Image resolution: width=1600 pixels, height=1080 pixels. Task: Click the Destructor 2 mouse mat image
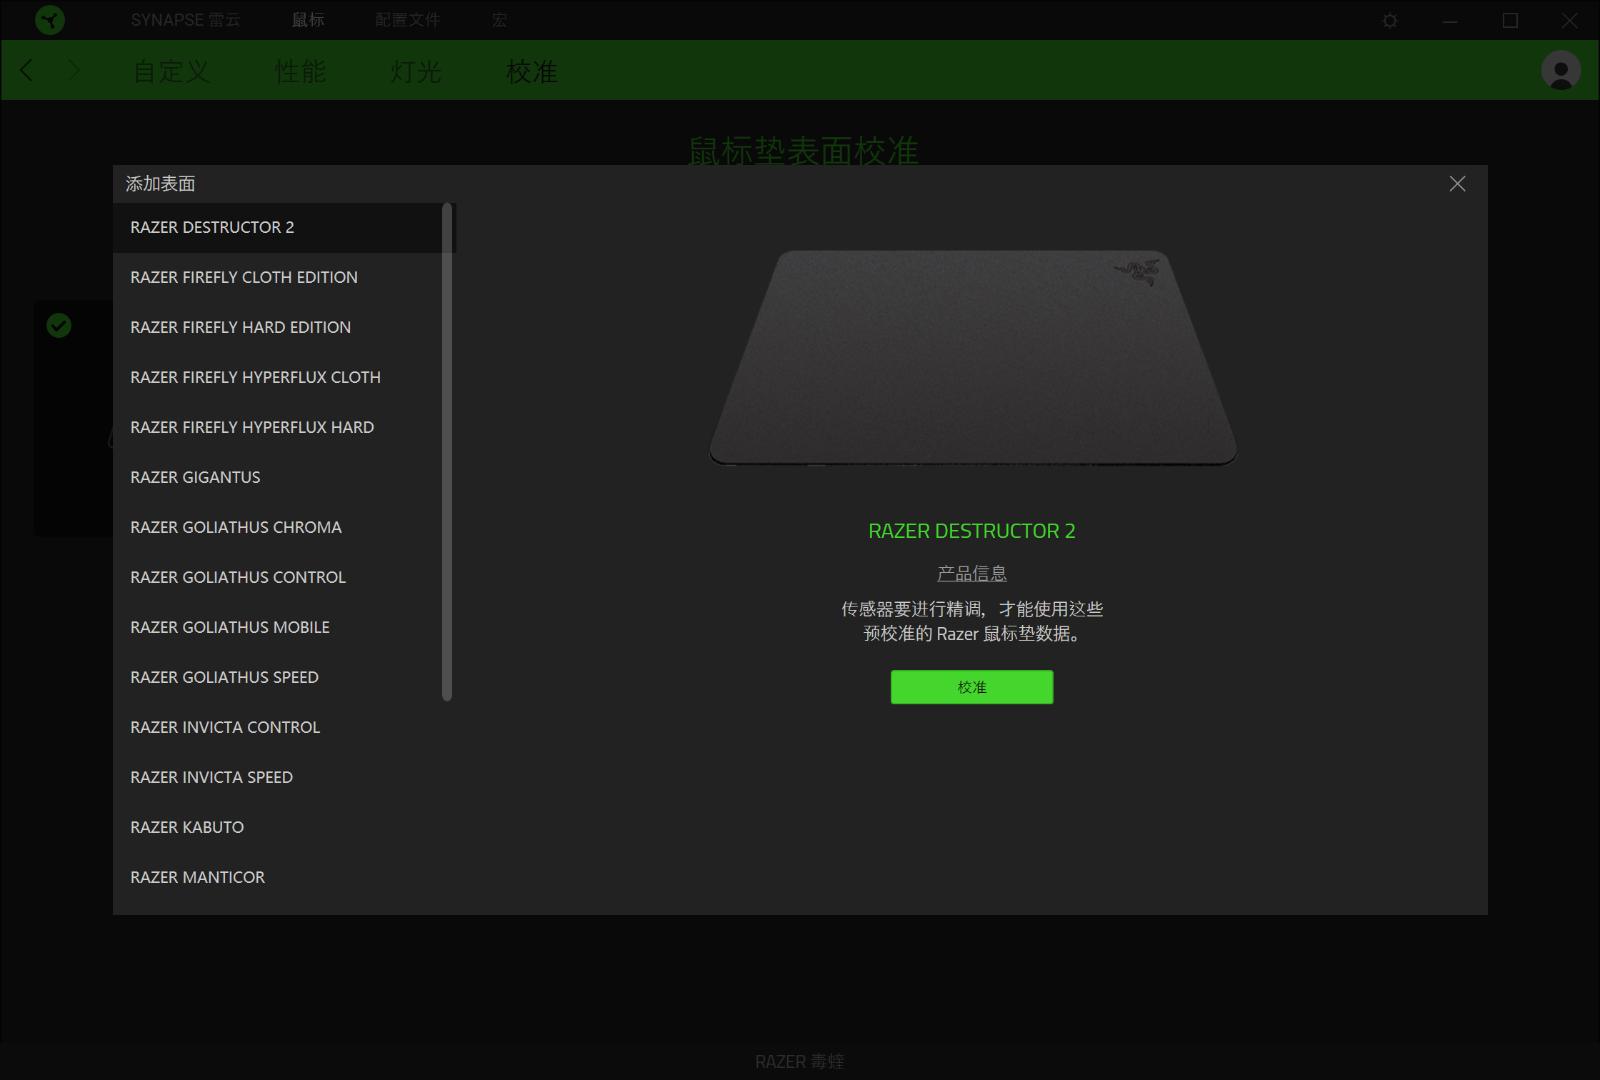coord(973,358)
